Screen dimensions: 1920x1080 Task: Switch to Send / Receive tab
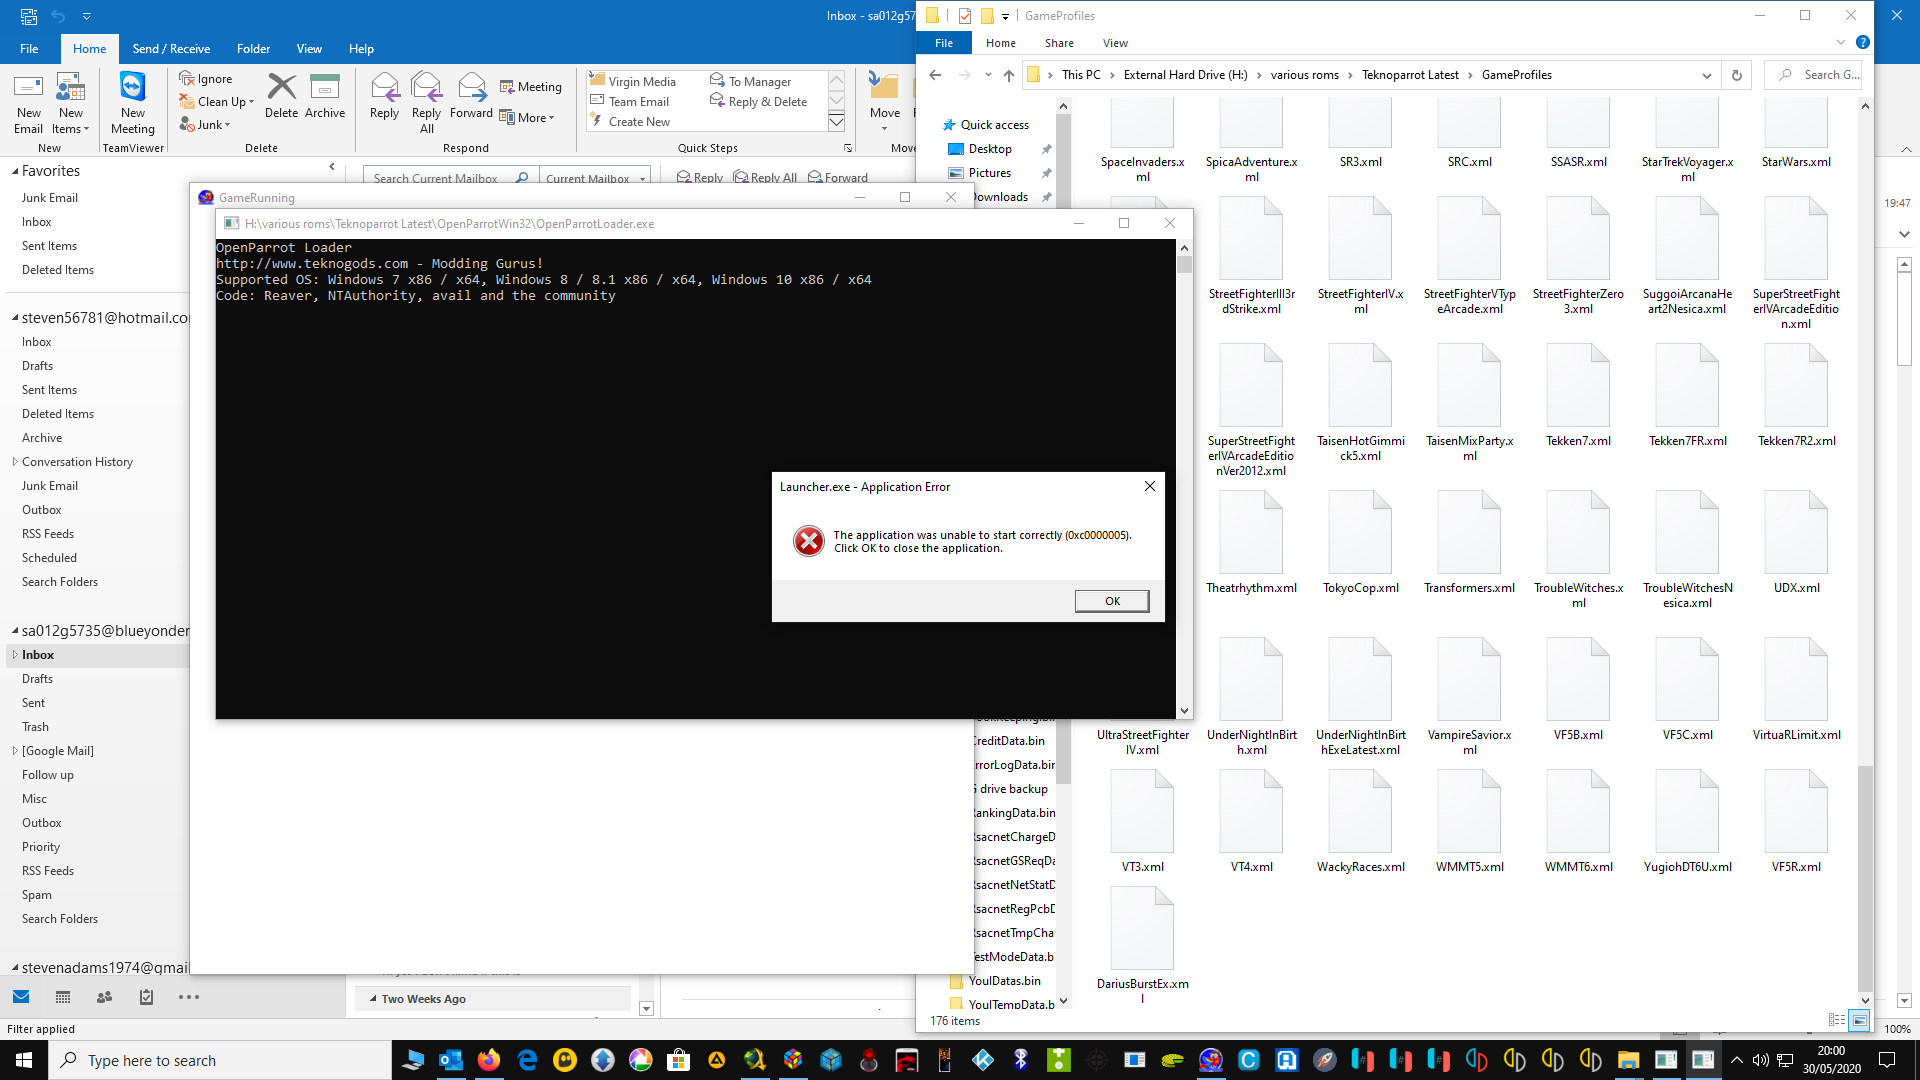point(171,48)
